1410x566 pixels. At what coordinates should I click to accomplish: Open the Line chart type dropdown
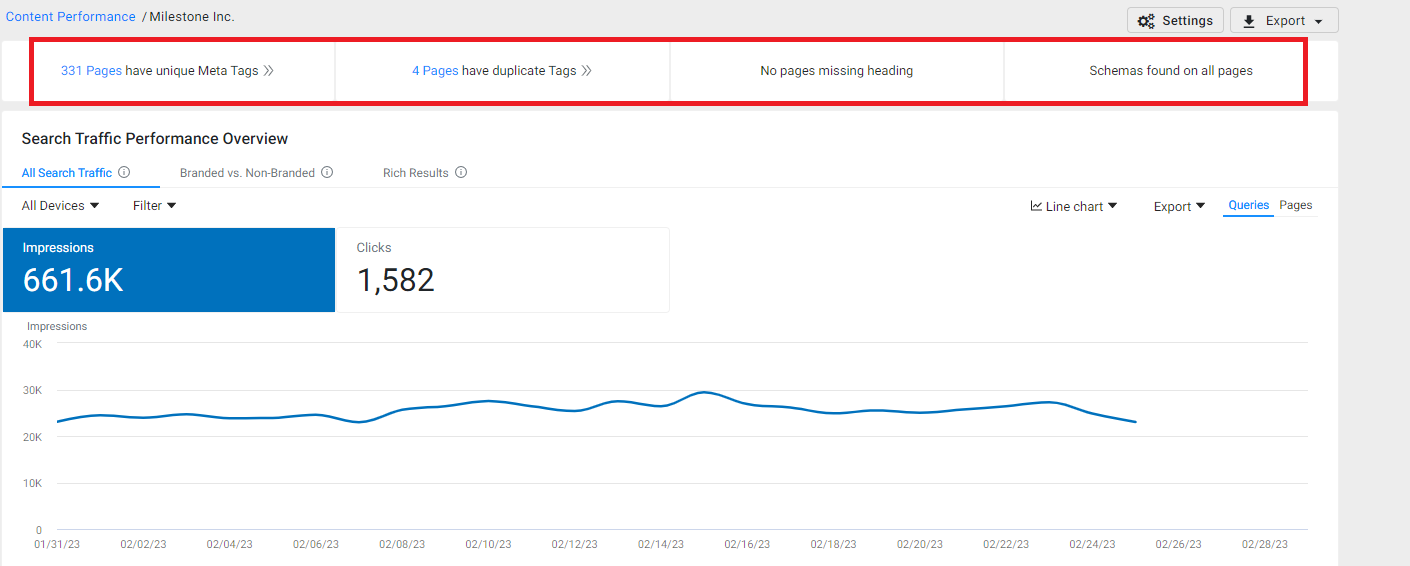[x=1074, y=206]
